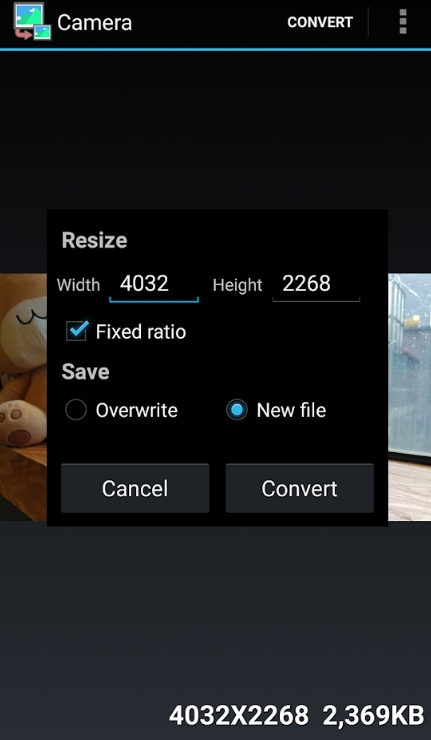This screenshot has height=740, width=431.
Task: Tap the 2,369KB file size text
Action: [x=373, y=715]
